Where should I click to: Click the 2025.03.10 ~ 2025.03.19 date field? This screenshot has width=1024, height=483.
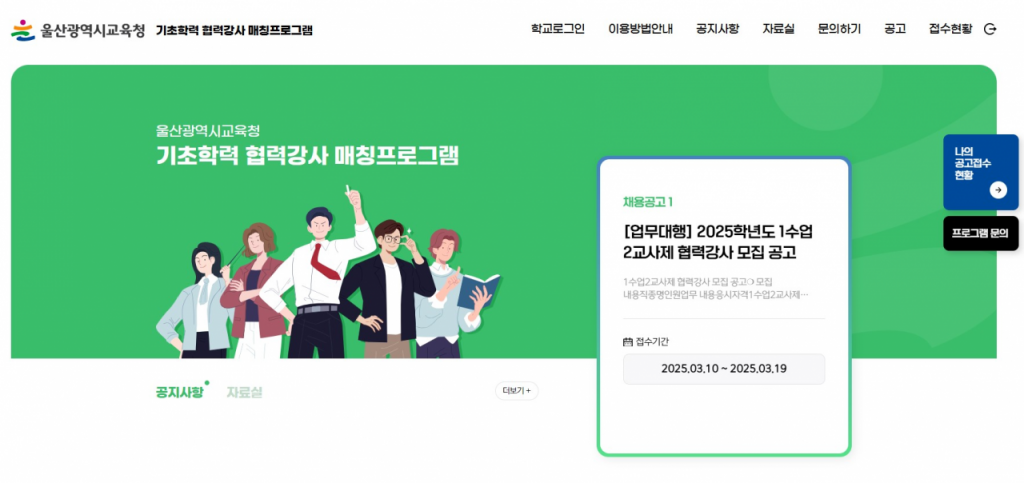point(724,369)
